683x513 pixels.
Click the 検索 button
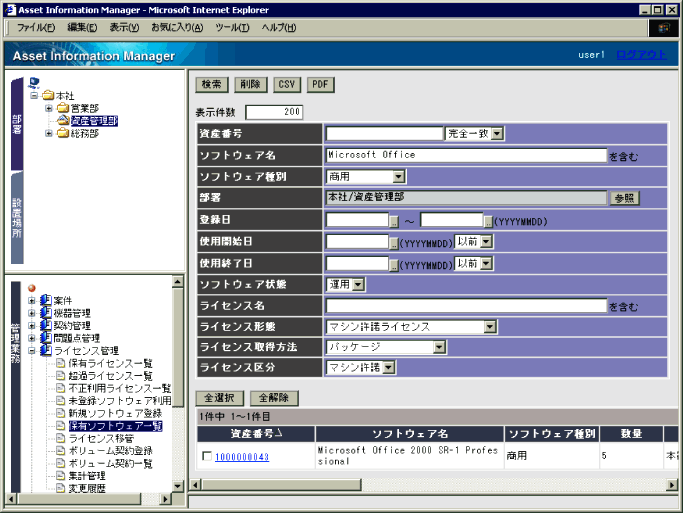212,84
